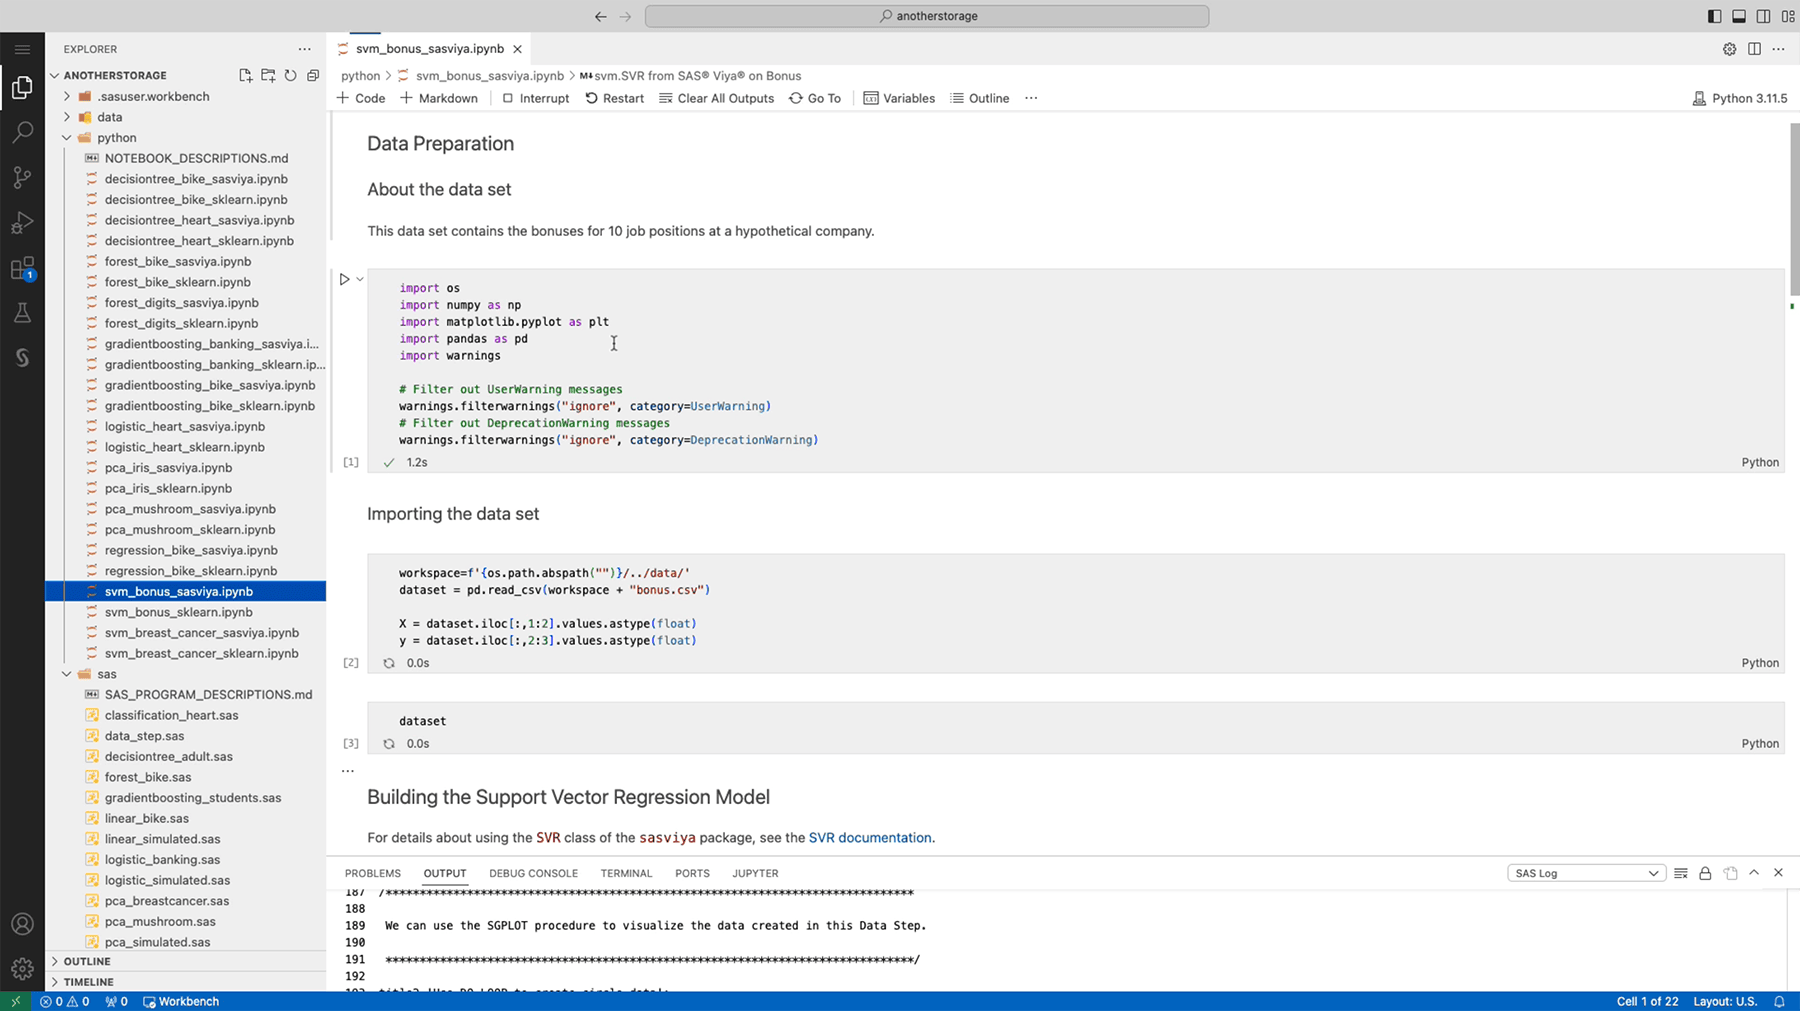1800x1011 pixels.
Task: Open the Search view
Action: coord(22,131)
